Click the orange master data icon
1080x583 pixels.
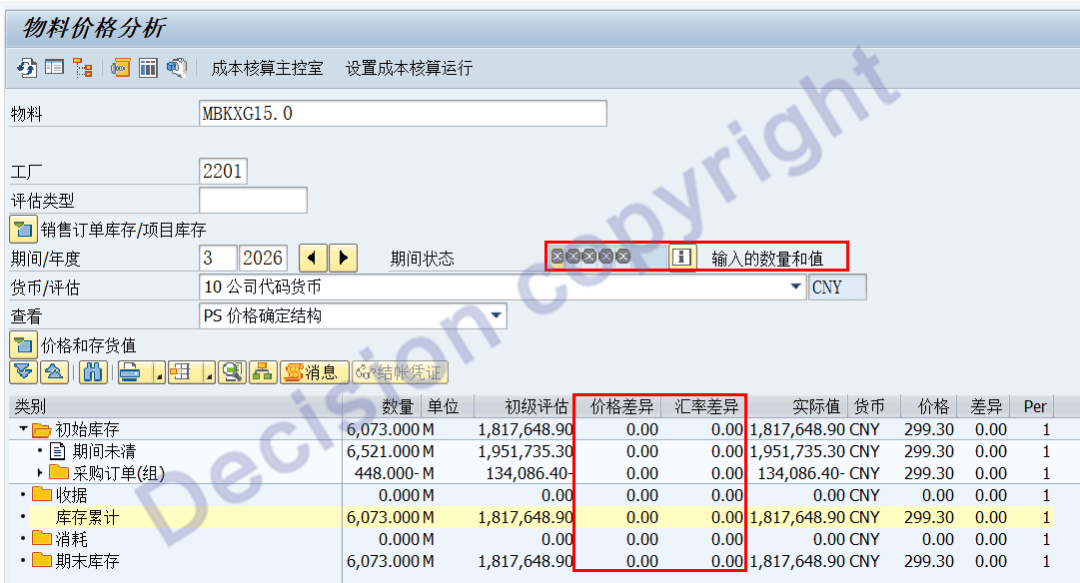[x=121, y=68]
